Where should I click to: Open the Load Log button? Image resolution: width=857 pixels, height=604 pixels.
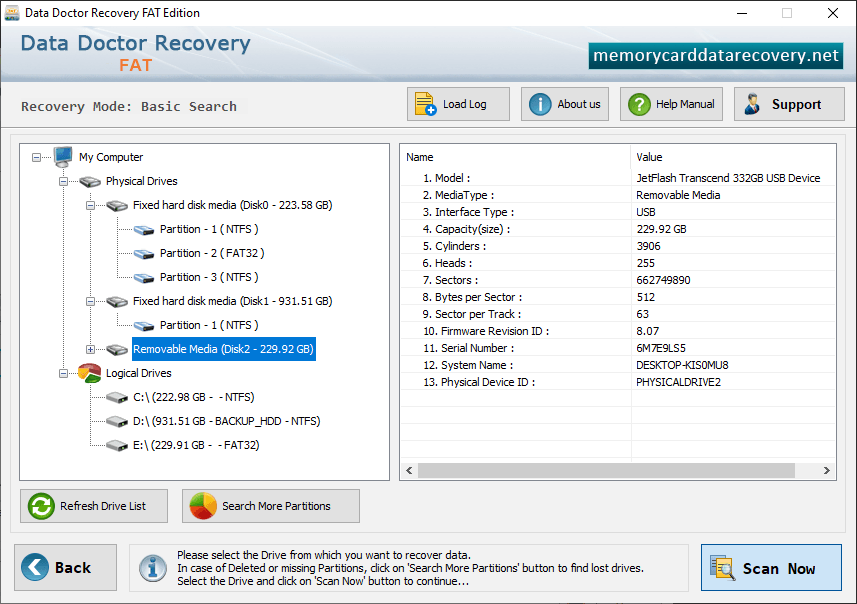tap(458, 104)
